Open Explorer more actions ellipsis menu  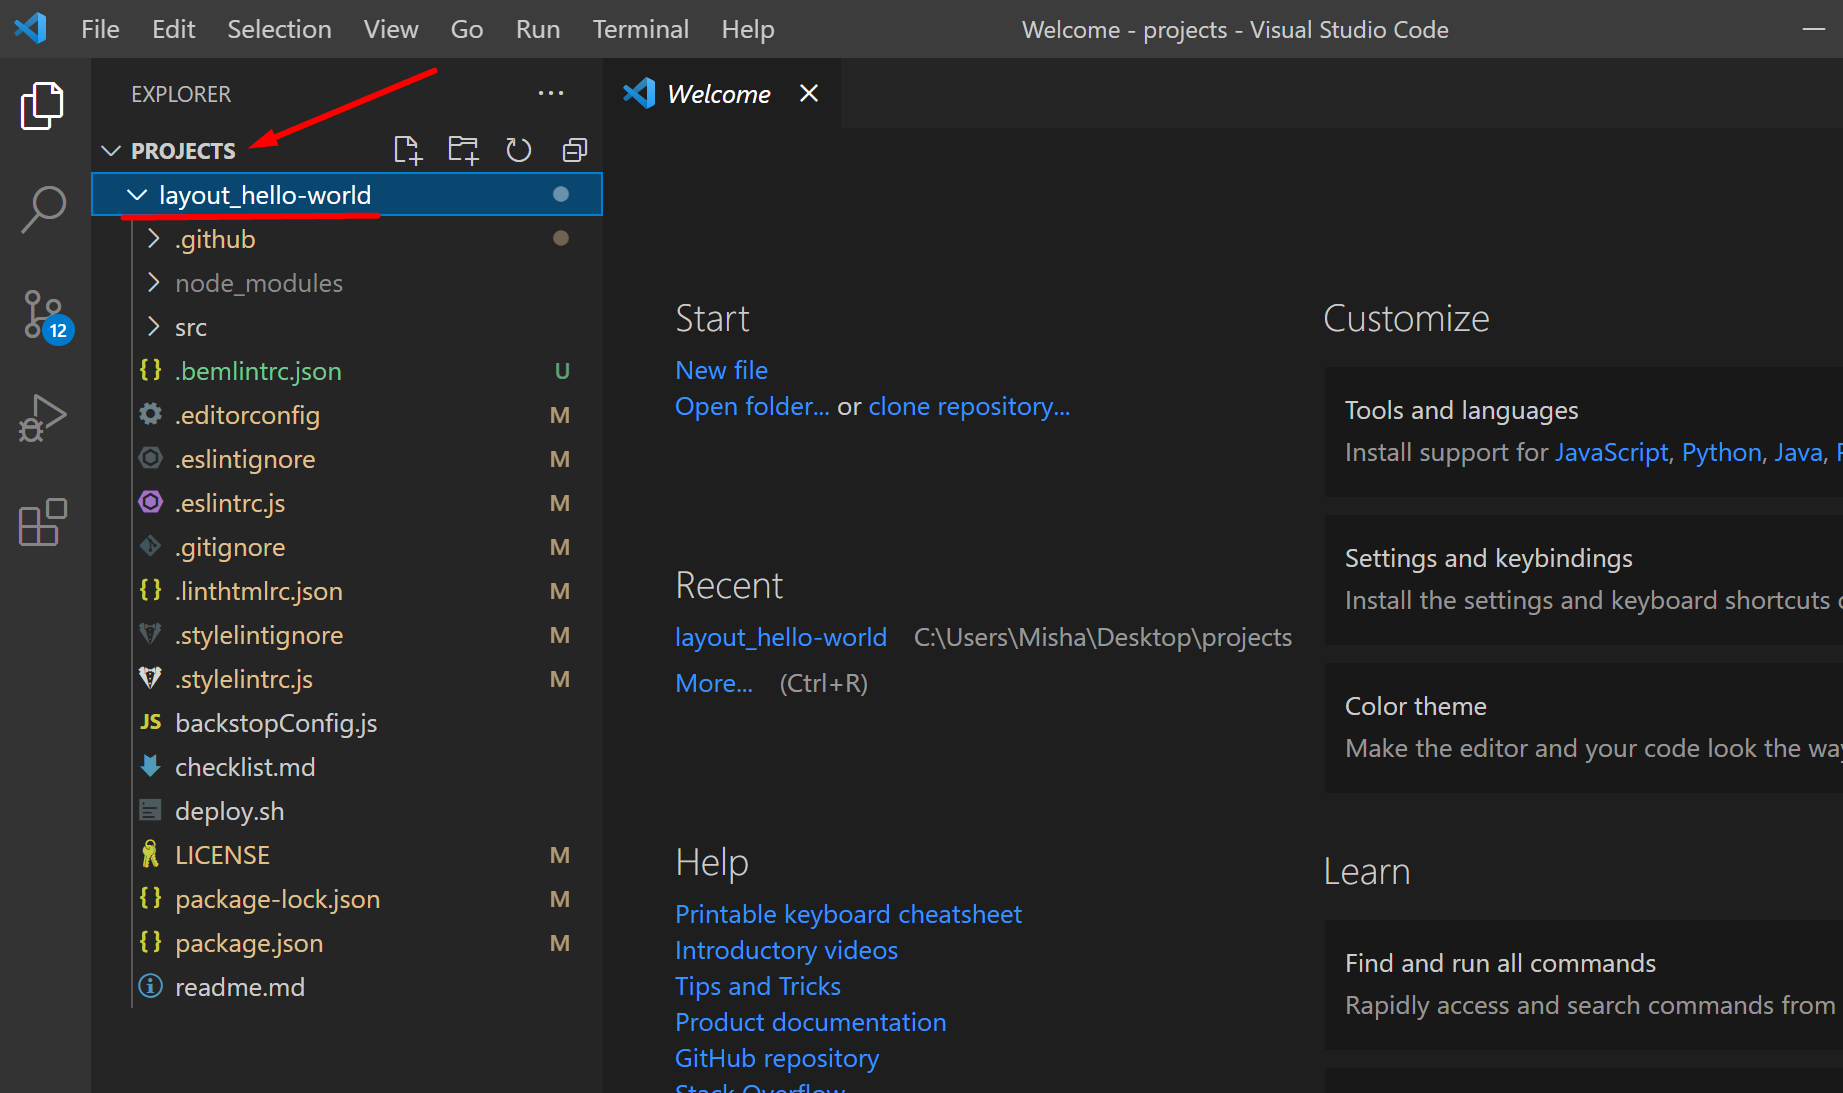(x=550, y=93)
